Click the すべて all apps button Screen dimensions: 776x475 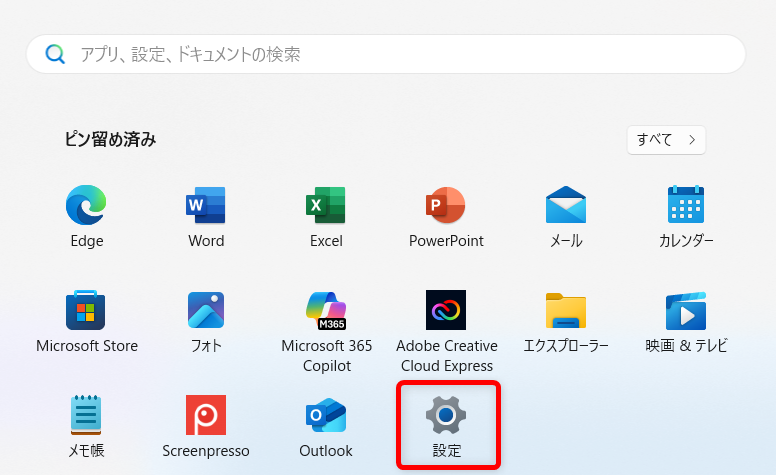pos(666,140)
